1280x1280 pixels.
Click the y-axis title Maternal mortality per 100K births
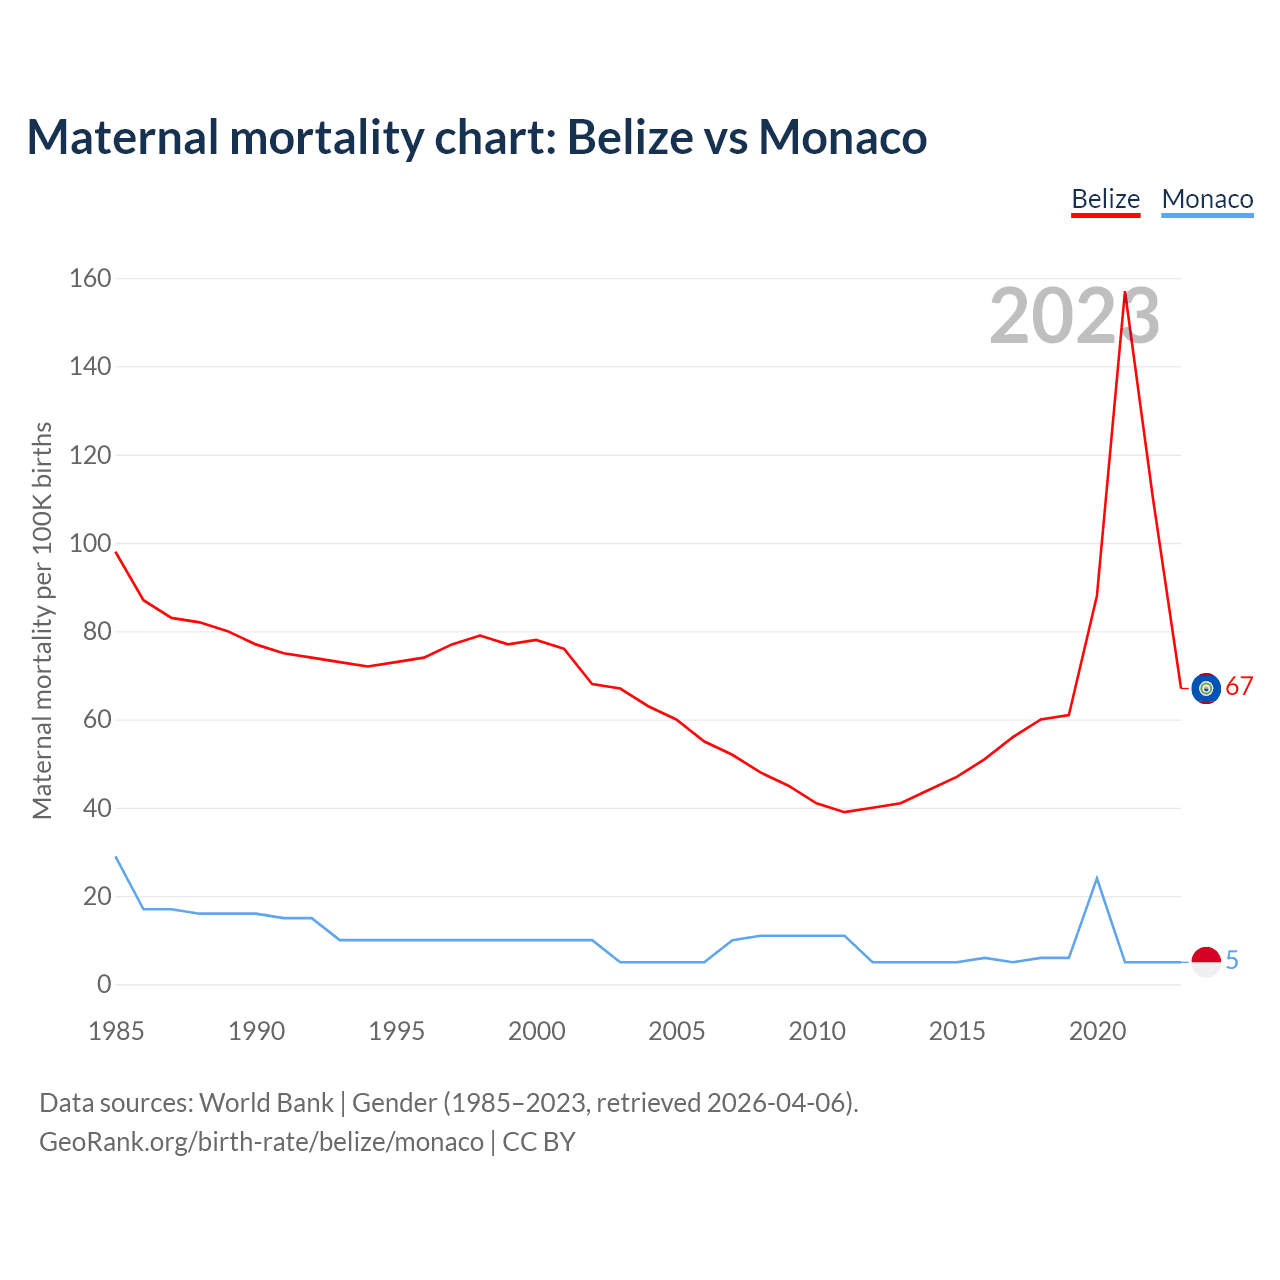(x=42, y=620)
